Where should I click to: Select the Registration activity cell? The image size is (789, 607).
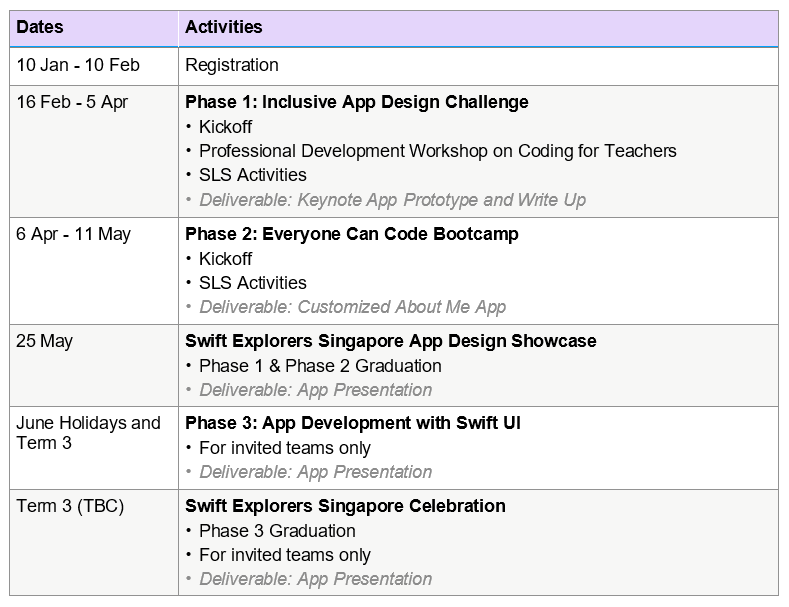478,66
